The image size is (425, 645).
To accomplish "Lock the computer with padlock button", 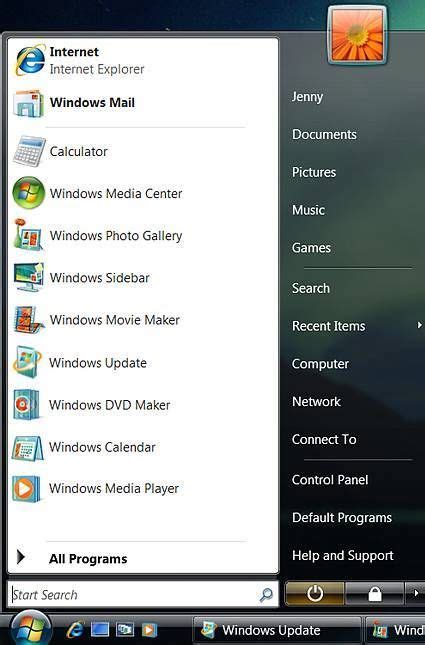I will pyautogui.click(x=374, y=594).
